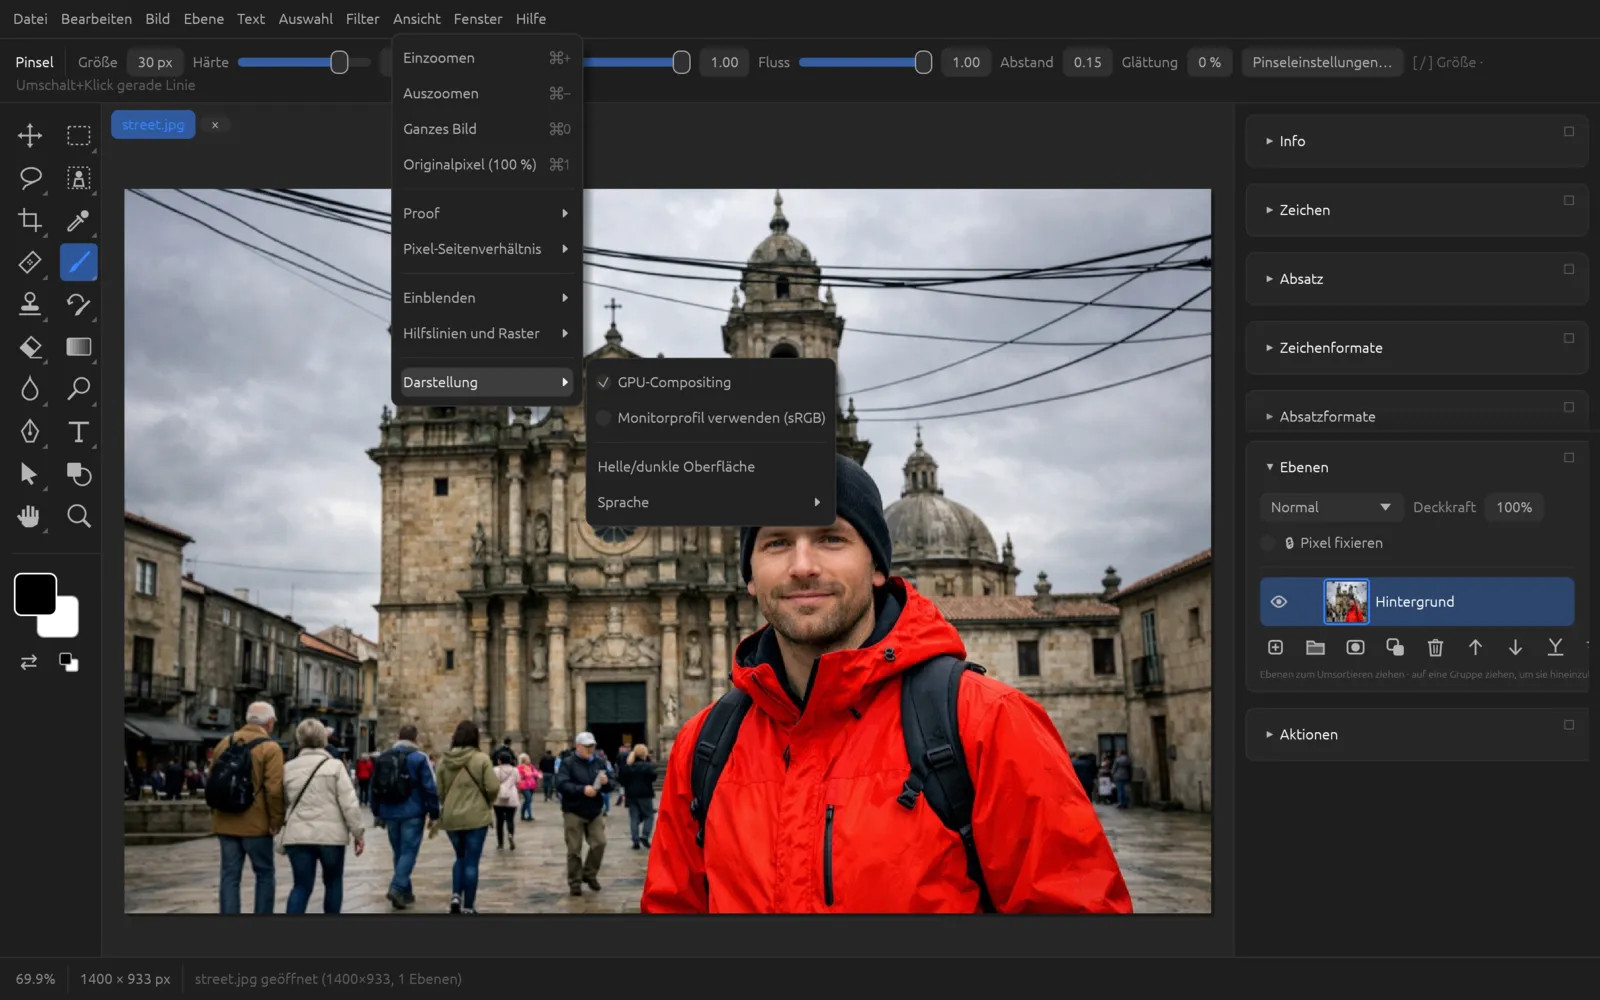
Task: Move layer up with arrow
Action: tap(1475, 648)
